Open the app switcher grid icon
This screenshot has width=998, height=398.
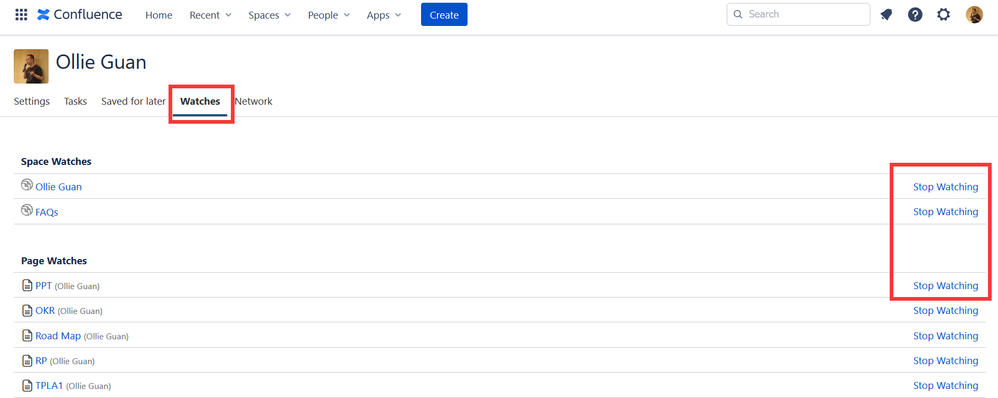(21, 15)
